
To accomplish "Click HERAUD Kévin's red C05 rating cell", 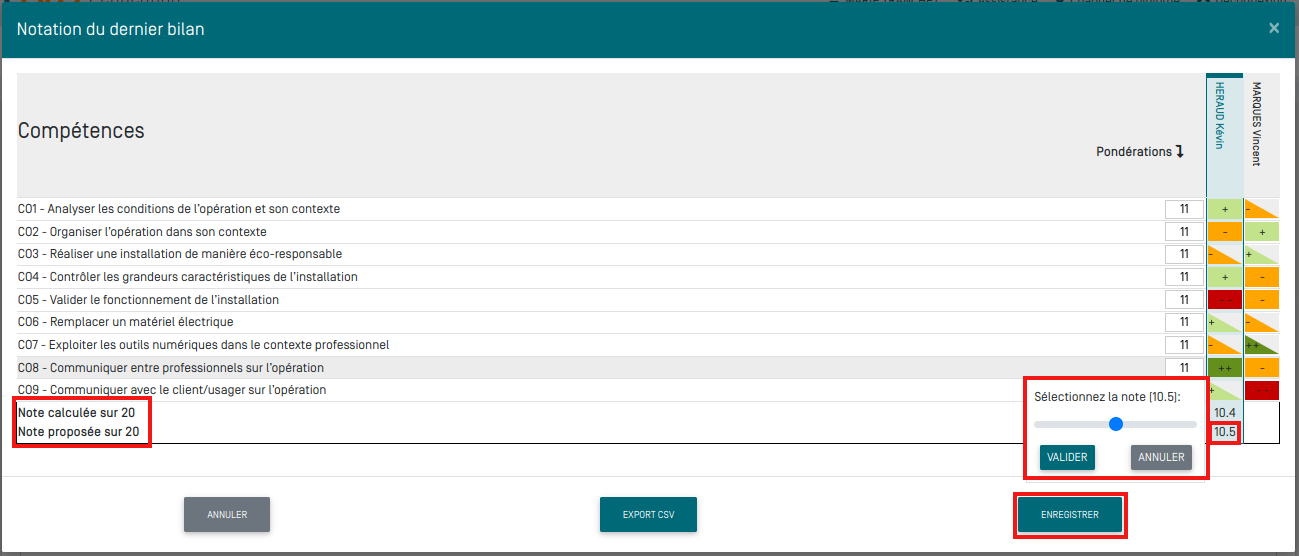I will (1225, 300).
